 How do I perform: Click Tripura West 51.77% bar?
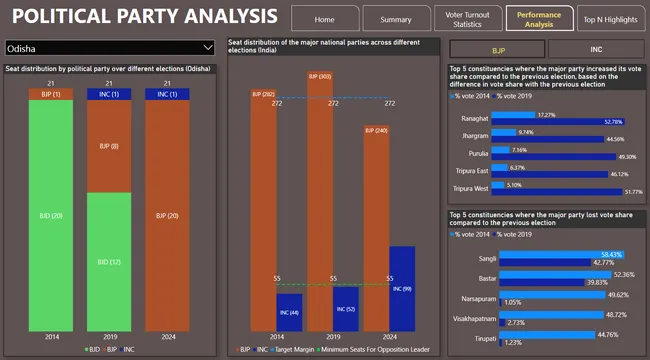pyautogui.click(x=557, y=192)
